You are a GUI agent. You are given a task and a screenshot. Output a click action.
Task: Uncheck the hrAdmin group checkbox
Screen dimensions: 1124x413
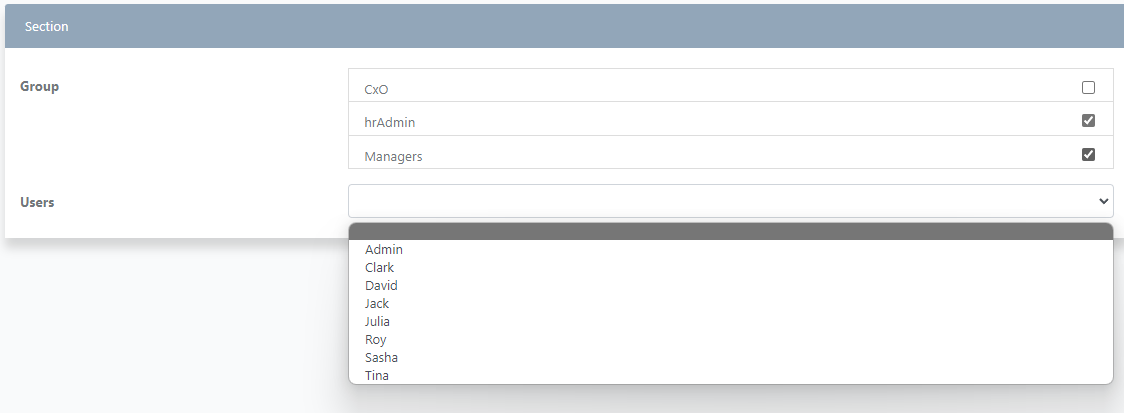pyautogui.click(x=1088, y=121)
